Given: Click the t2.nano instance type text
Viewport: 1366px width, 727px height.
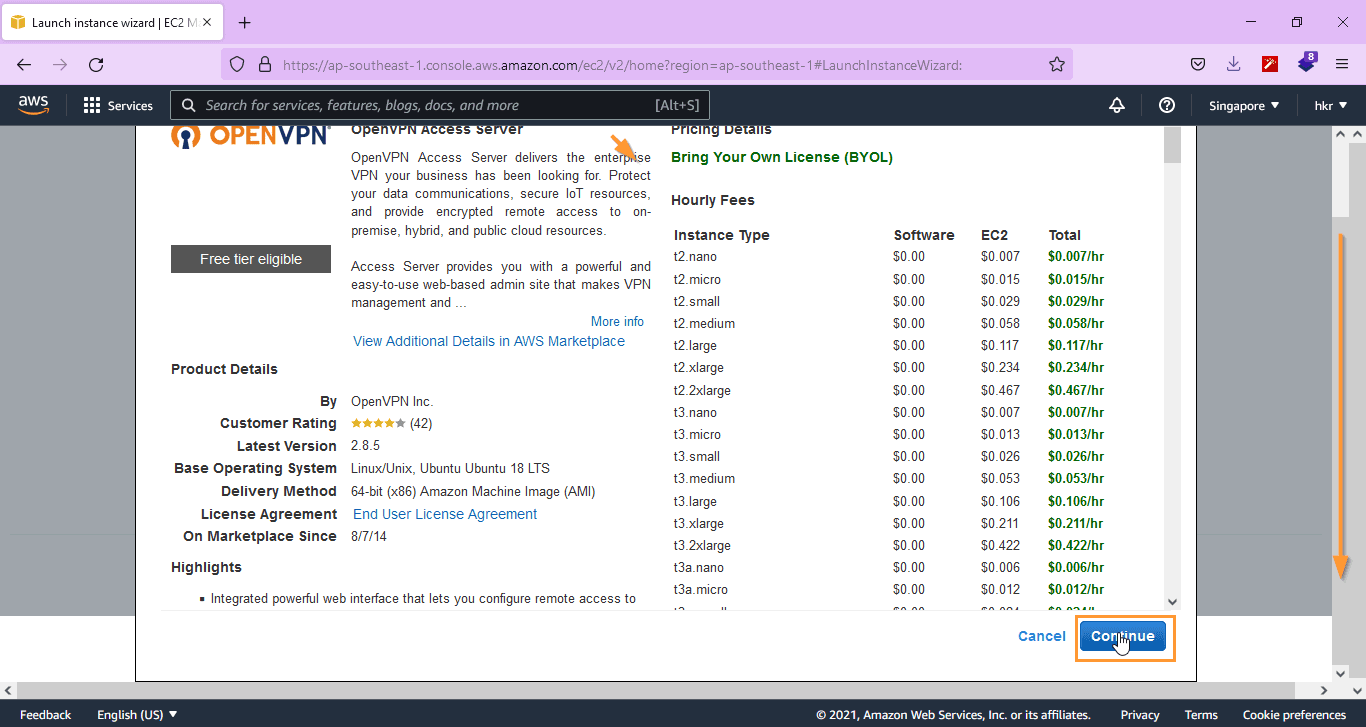Looking at the screenshot, I should tap(695, 257).
